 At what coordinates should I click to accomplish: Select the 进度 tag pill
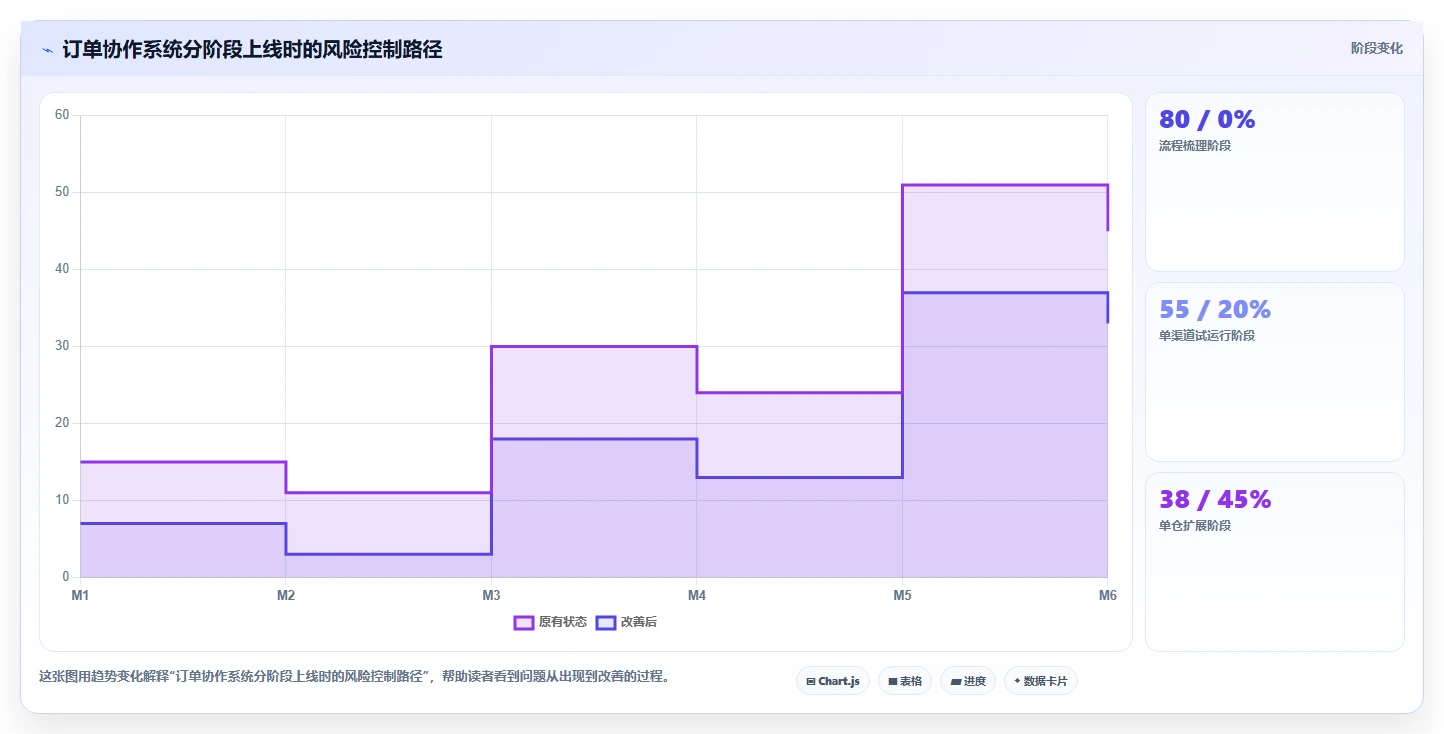968,681
